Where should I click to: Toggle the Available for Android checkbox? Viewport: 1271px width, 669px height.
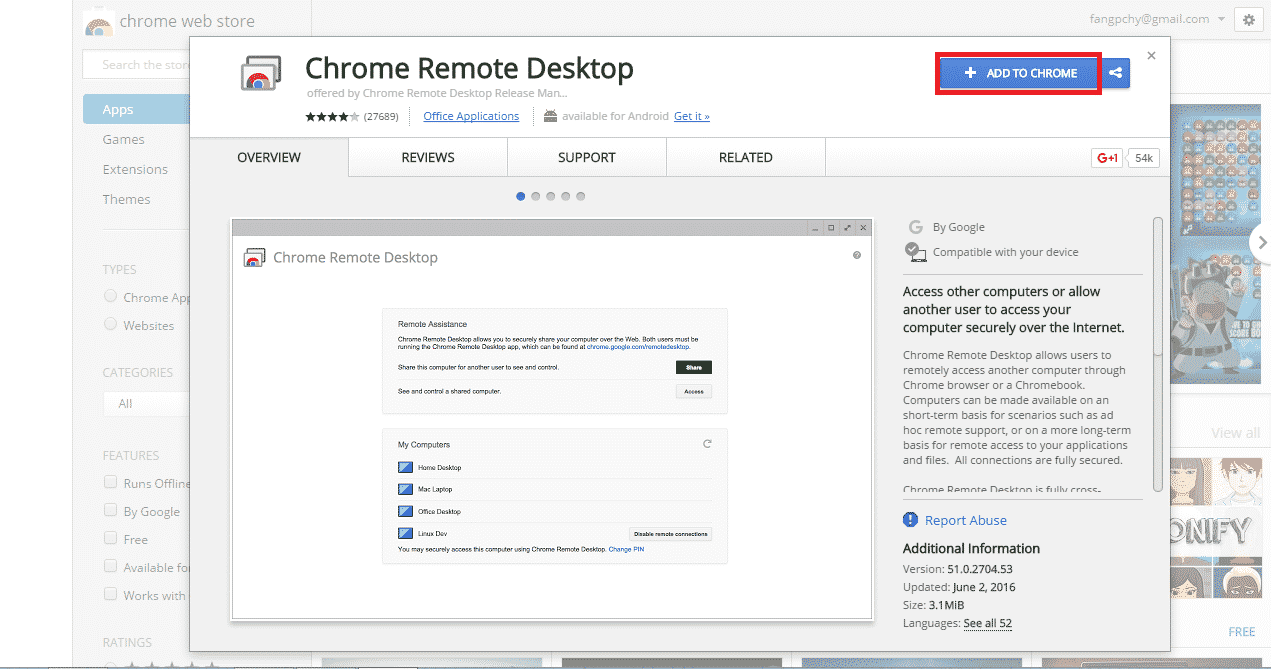click(110, 566)
